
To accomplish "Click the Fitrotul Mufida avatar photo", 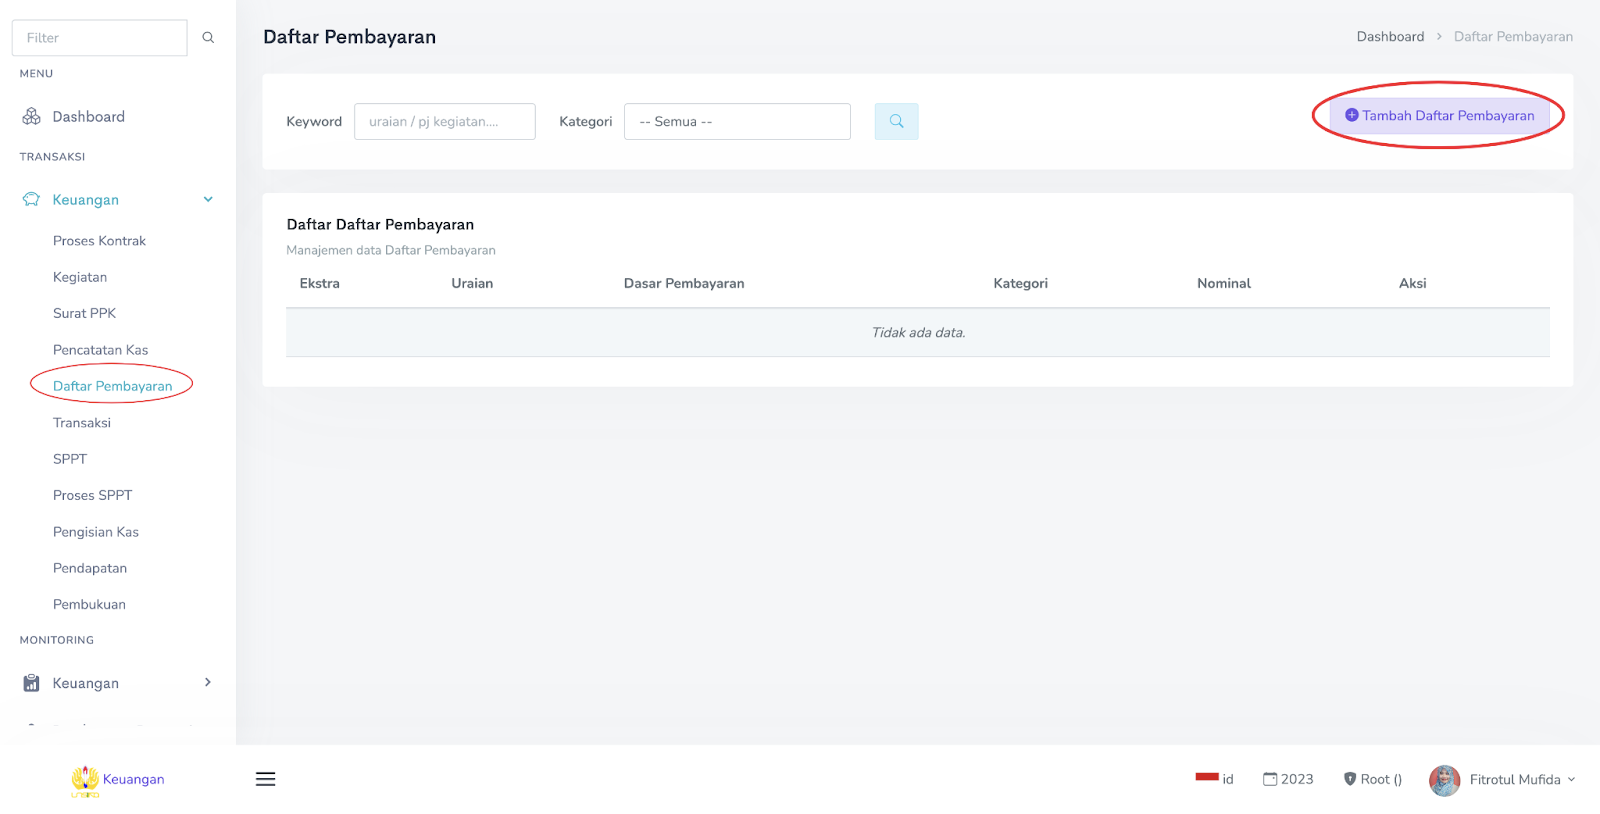I will [x=1444, y=780].
